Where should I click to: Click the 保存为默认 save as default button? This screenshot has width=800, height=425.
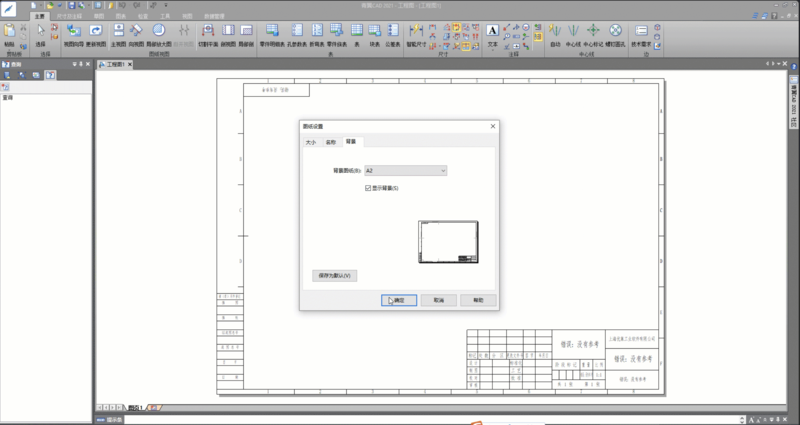[x=333, y=274]
